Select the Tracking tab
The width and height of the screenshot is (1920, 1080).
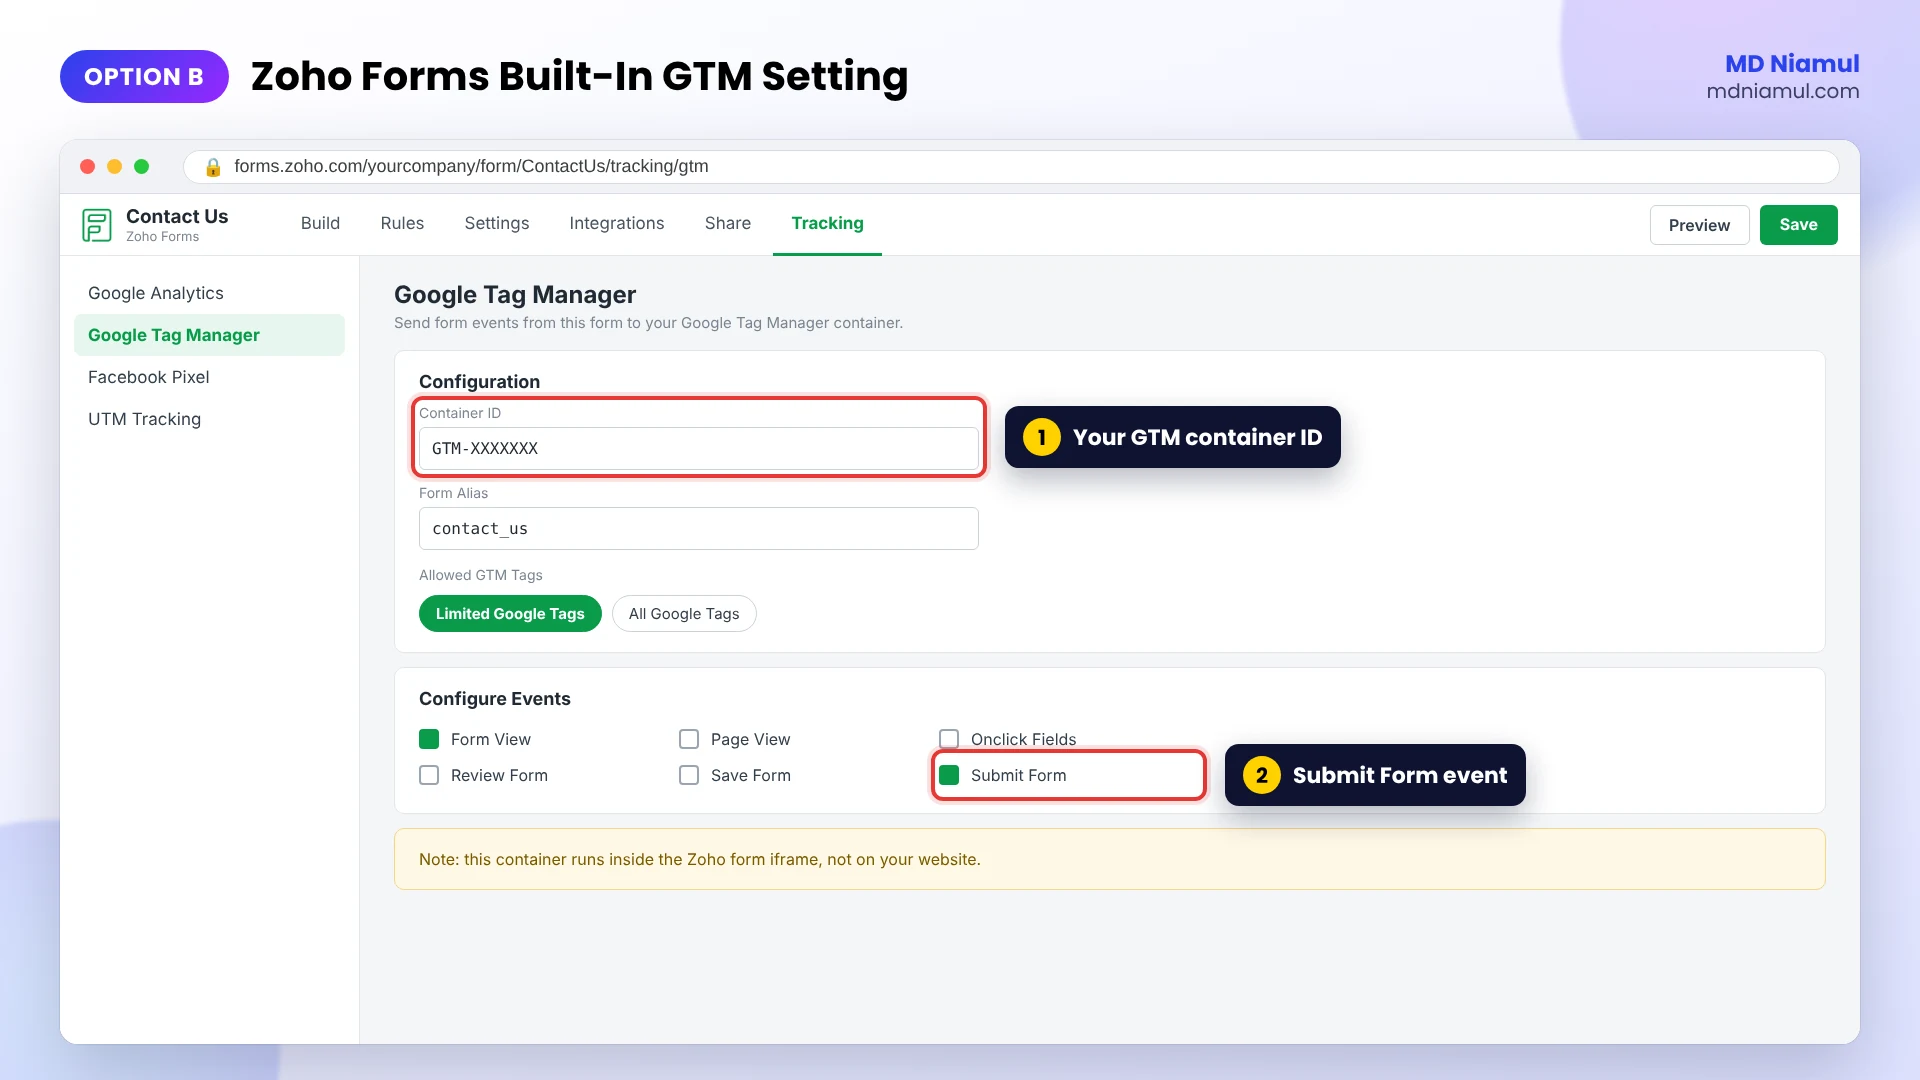point(827,223)
